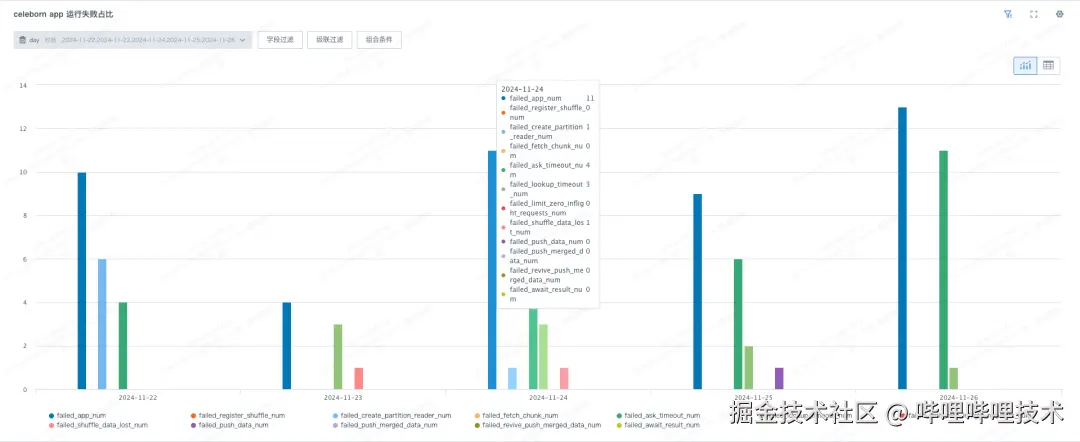Click the 级联过滤 button
Screen dimensions: 1080x442
point(330,40)
